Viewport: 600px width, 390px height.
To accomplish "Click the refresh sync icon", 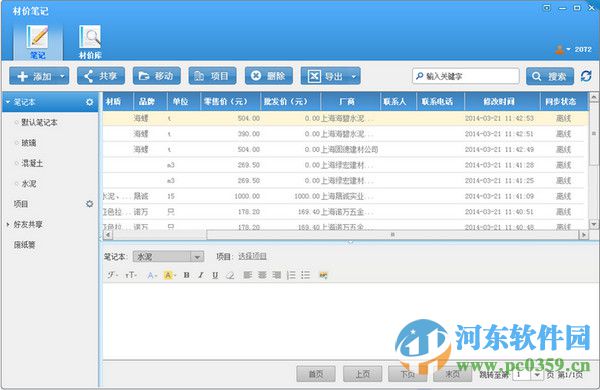I will click(586, 76).
